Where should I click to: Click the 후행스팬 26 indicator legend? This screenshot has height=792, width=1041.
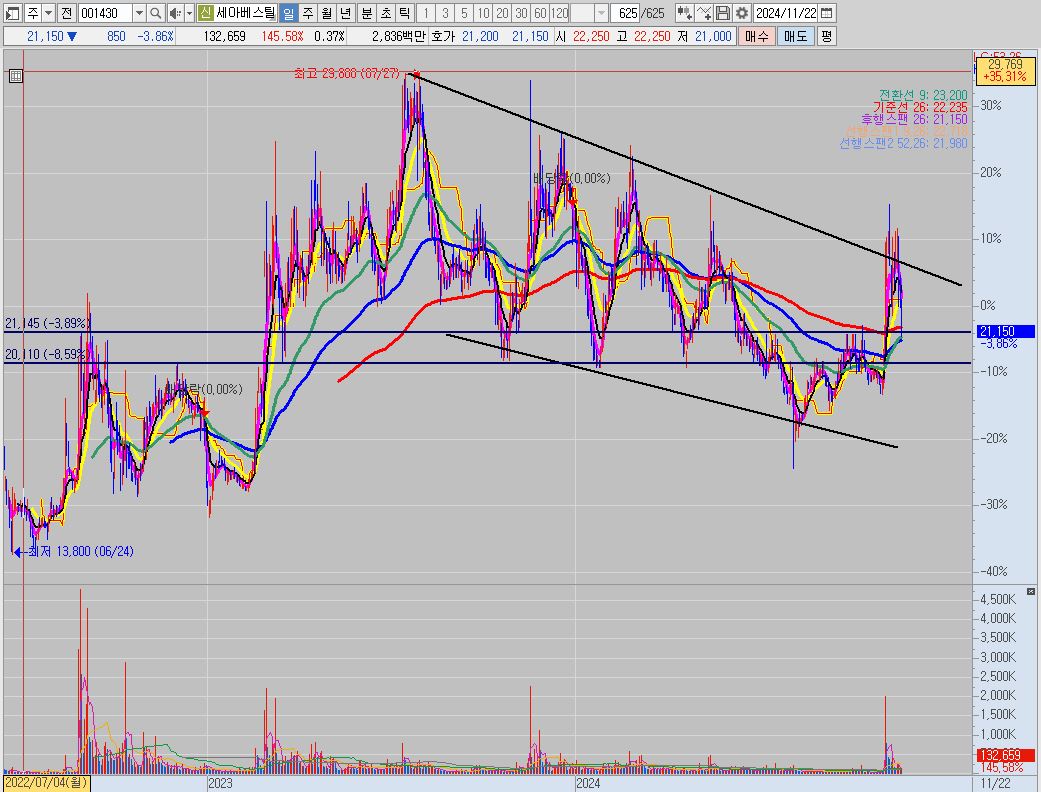pyautogui.click(x=914, y=119)
